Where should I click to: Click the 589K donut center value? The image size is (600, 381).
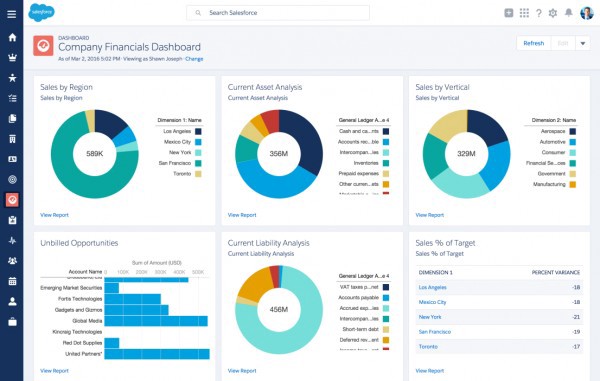[x=95, y=154]
